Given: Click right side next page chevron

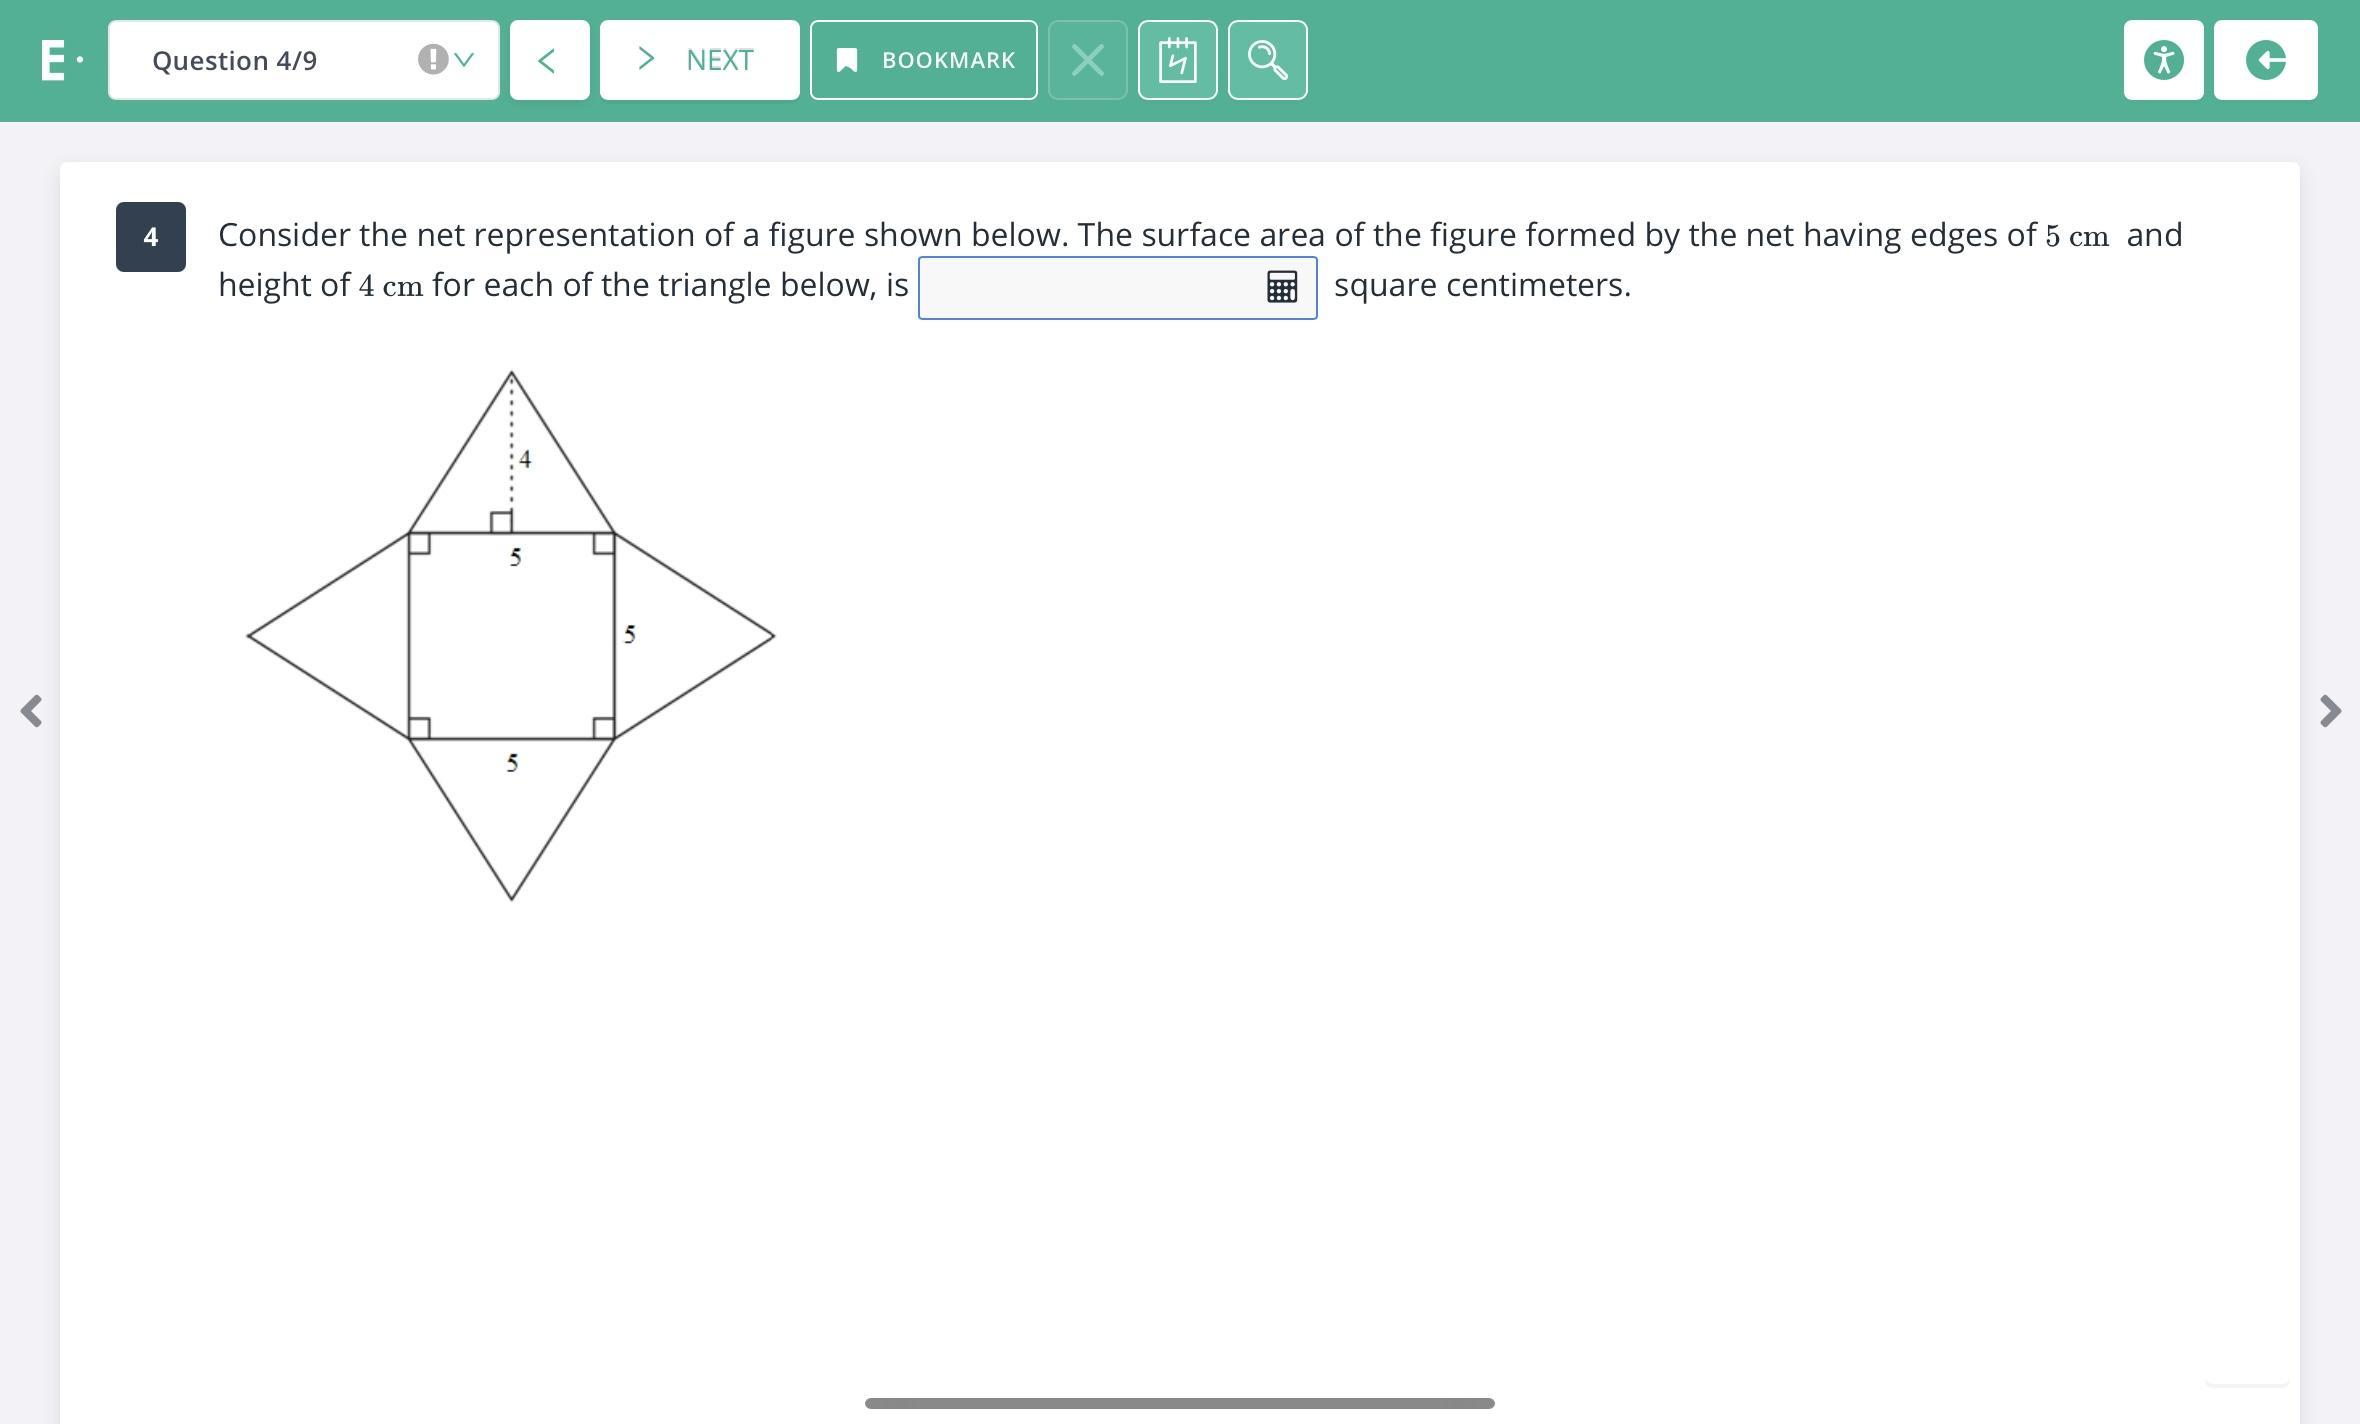Looking at the screenshot, I should click(2330, 711).
